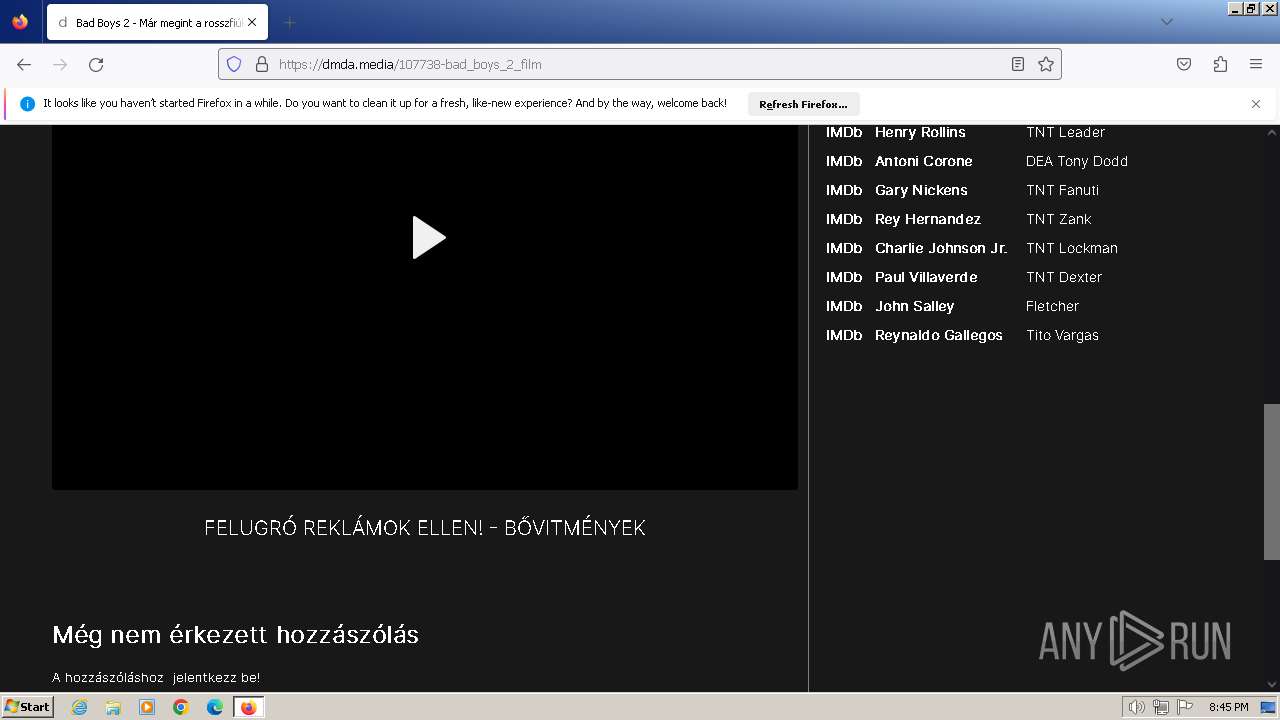Image resolution: width=1280 pixels, height=720 pixels.
Task: Open IMDb link for Antoni Corone
Action: (844, 161)
